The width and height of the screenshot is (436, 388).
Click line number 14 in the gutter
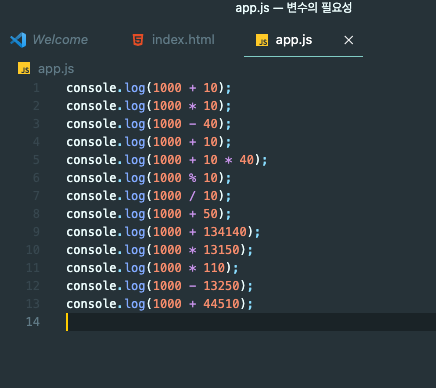pos(33,322)
